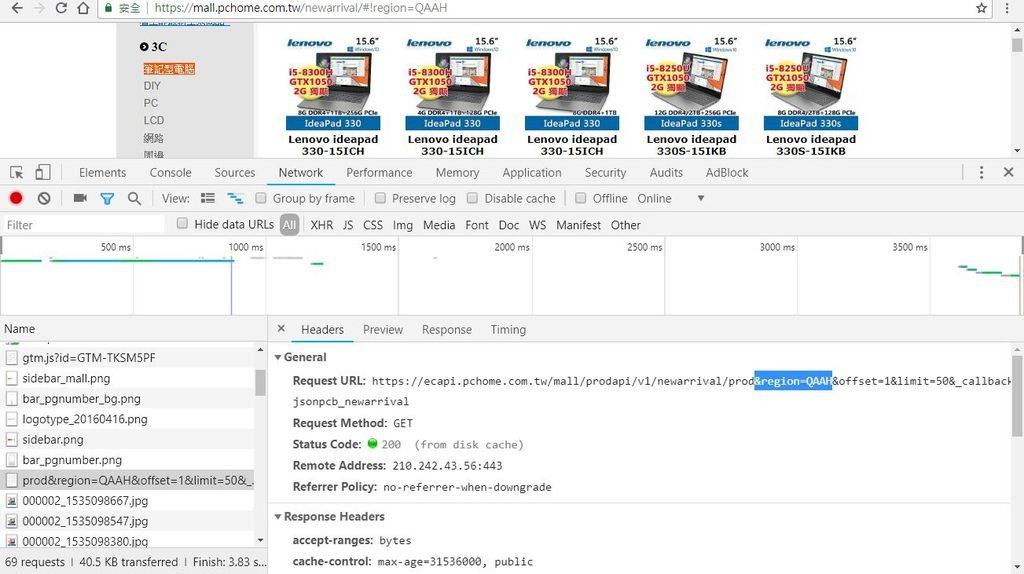The height and width of the screenshot is (574, 1024).
Task: Enable Group by frame checkbox
Action: (x=261, y=198)
